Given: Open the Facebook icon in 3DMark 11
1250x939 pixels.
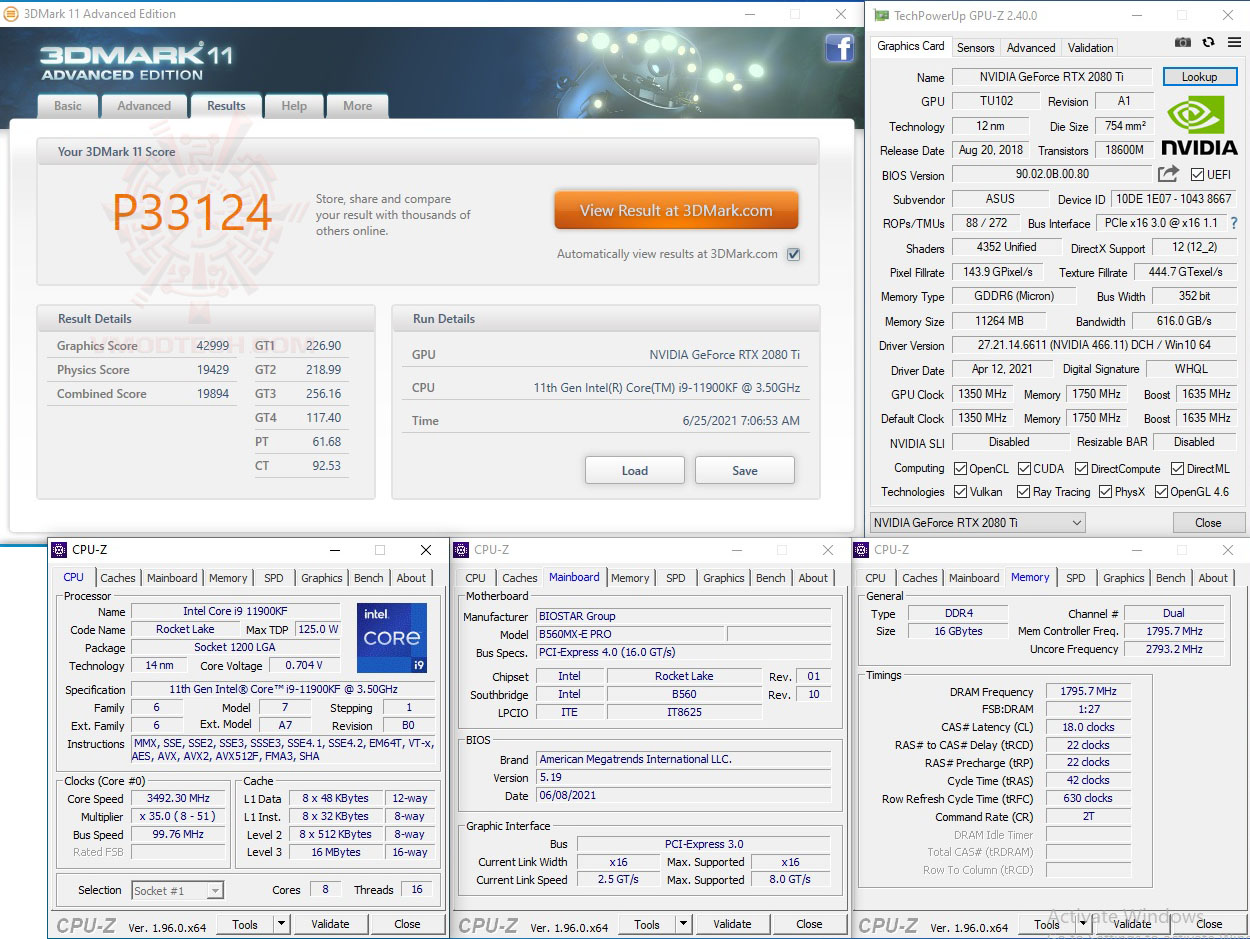Looking at the screenshot, I should (x=838, y=49).
